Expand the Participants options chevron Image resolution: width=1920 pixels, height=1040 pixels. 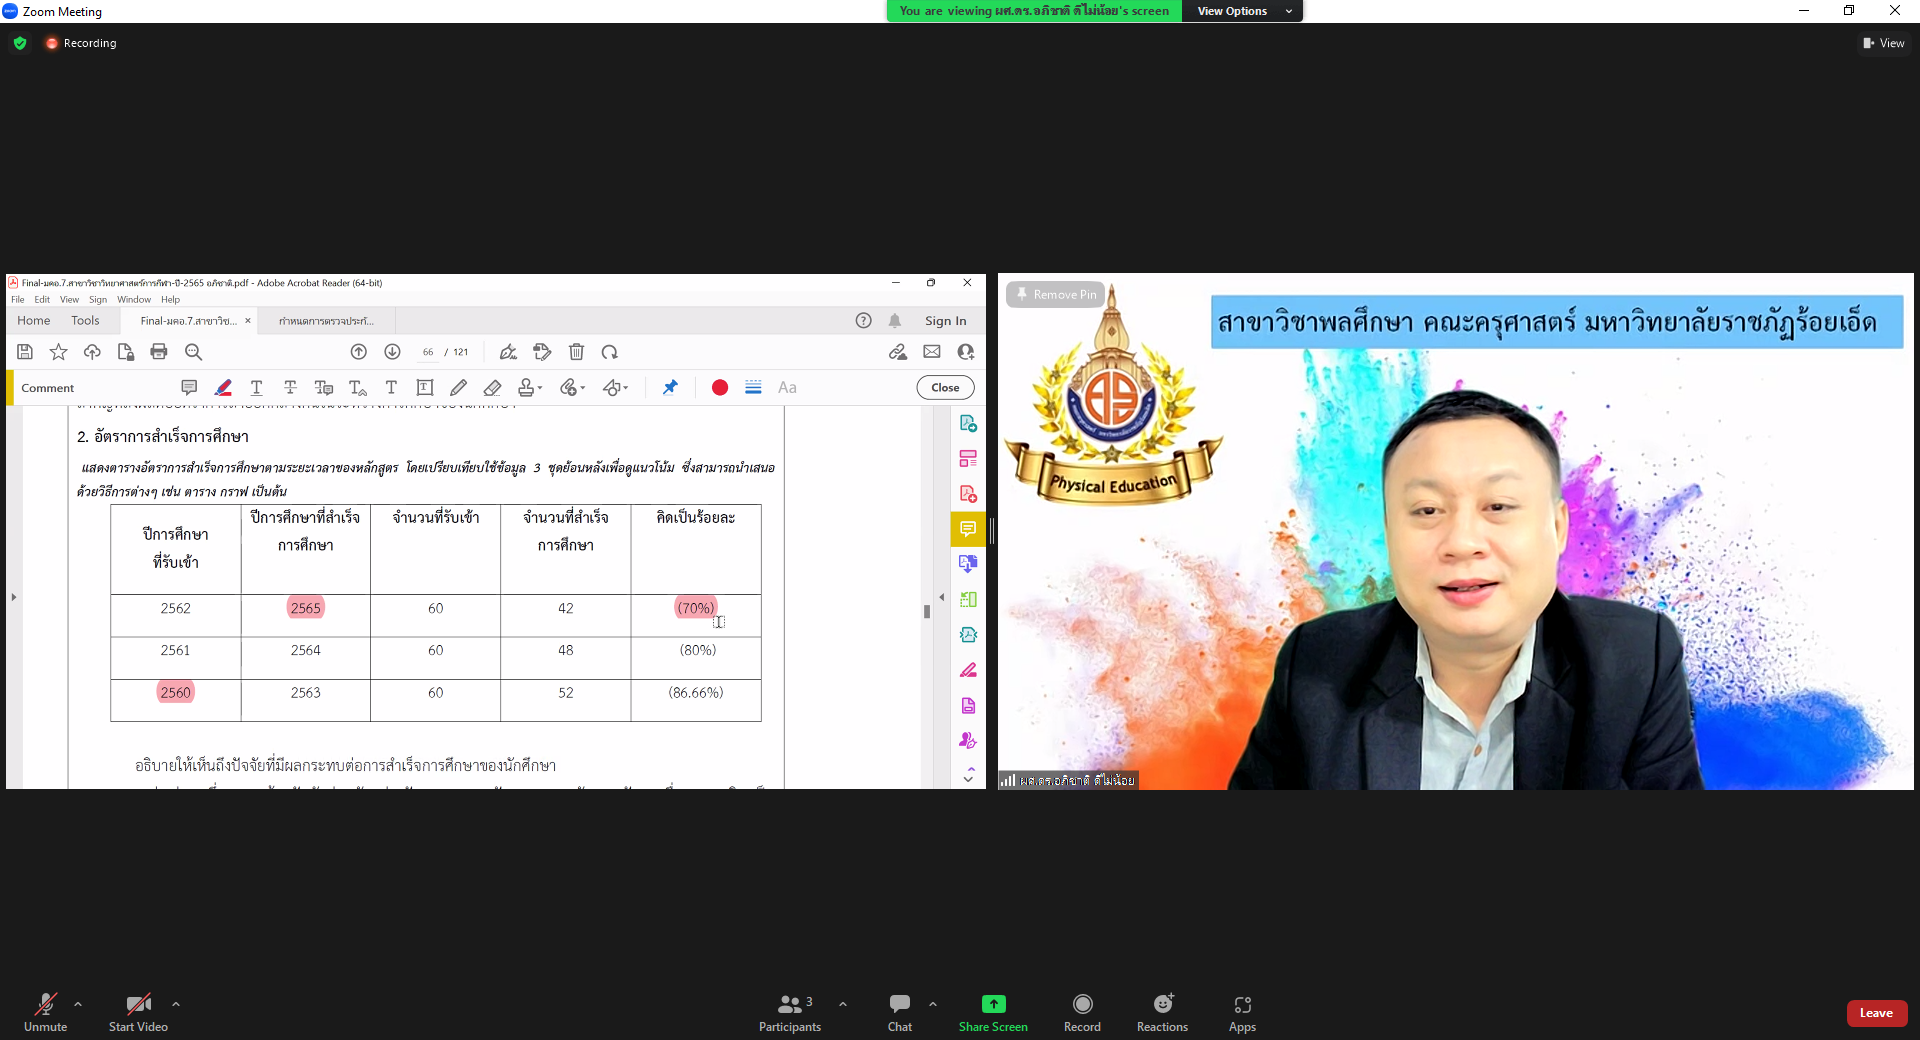pyautogui.click(x=843, y=1004)
